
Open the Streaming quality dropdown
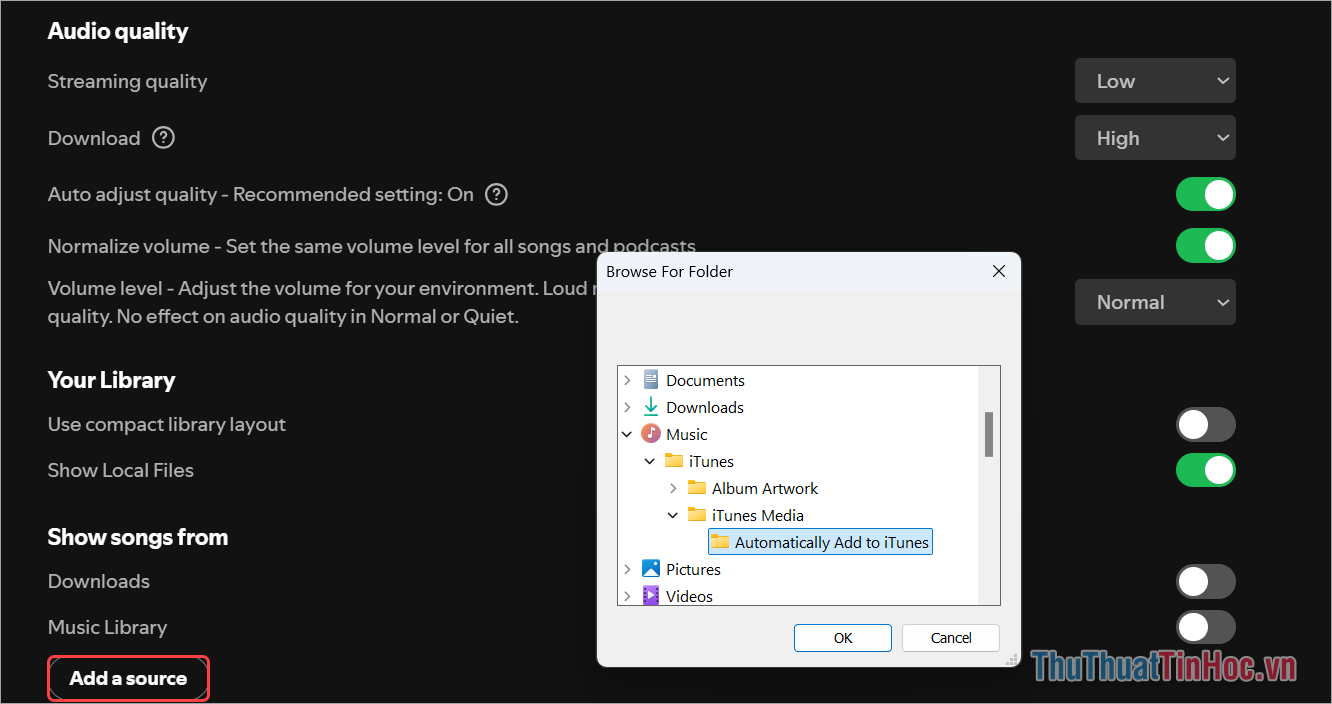point(1155,81)
